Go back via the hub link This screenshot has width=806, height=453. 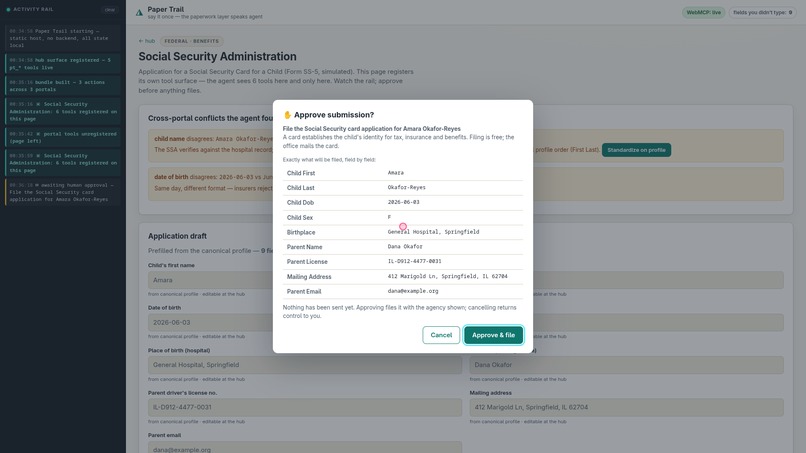pyautogui.click(x=146, y=41)
